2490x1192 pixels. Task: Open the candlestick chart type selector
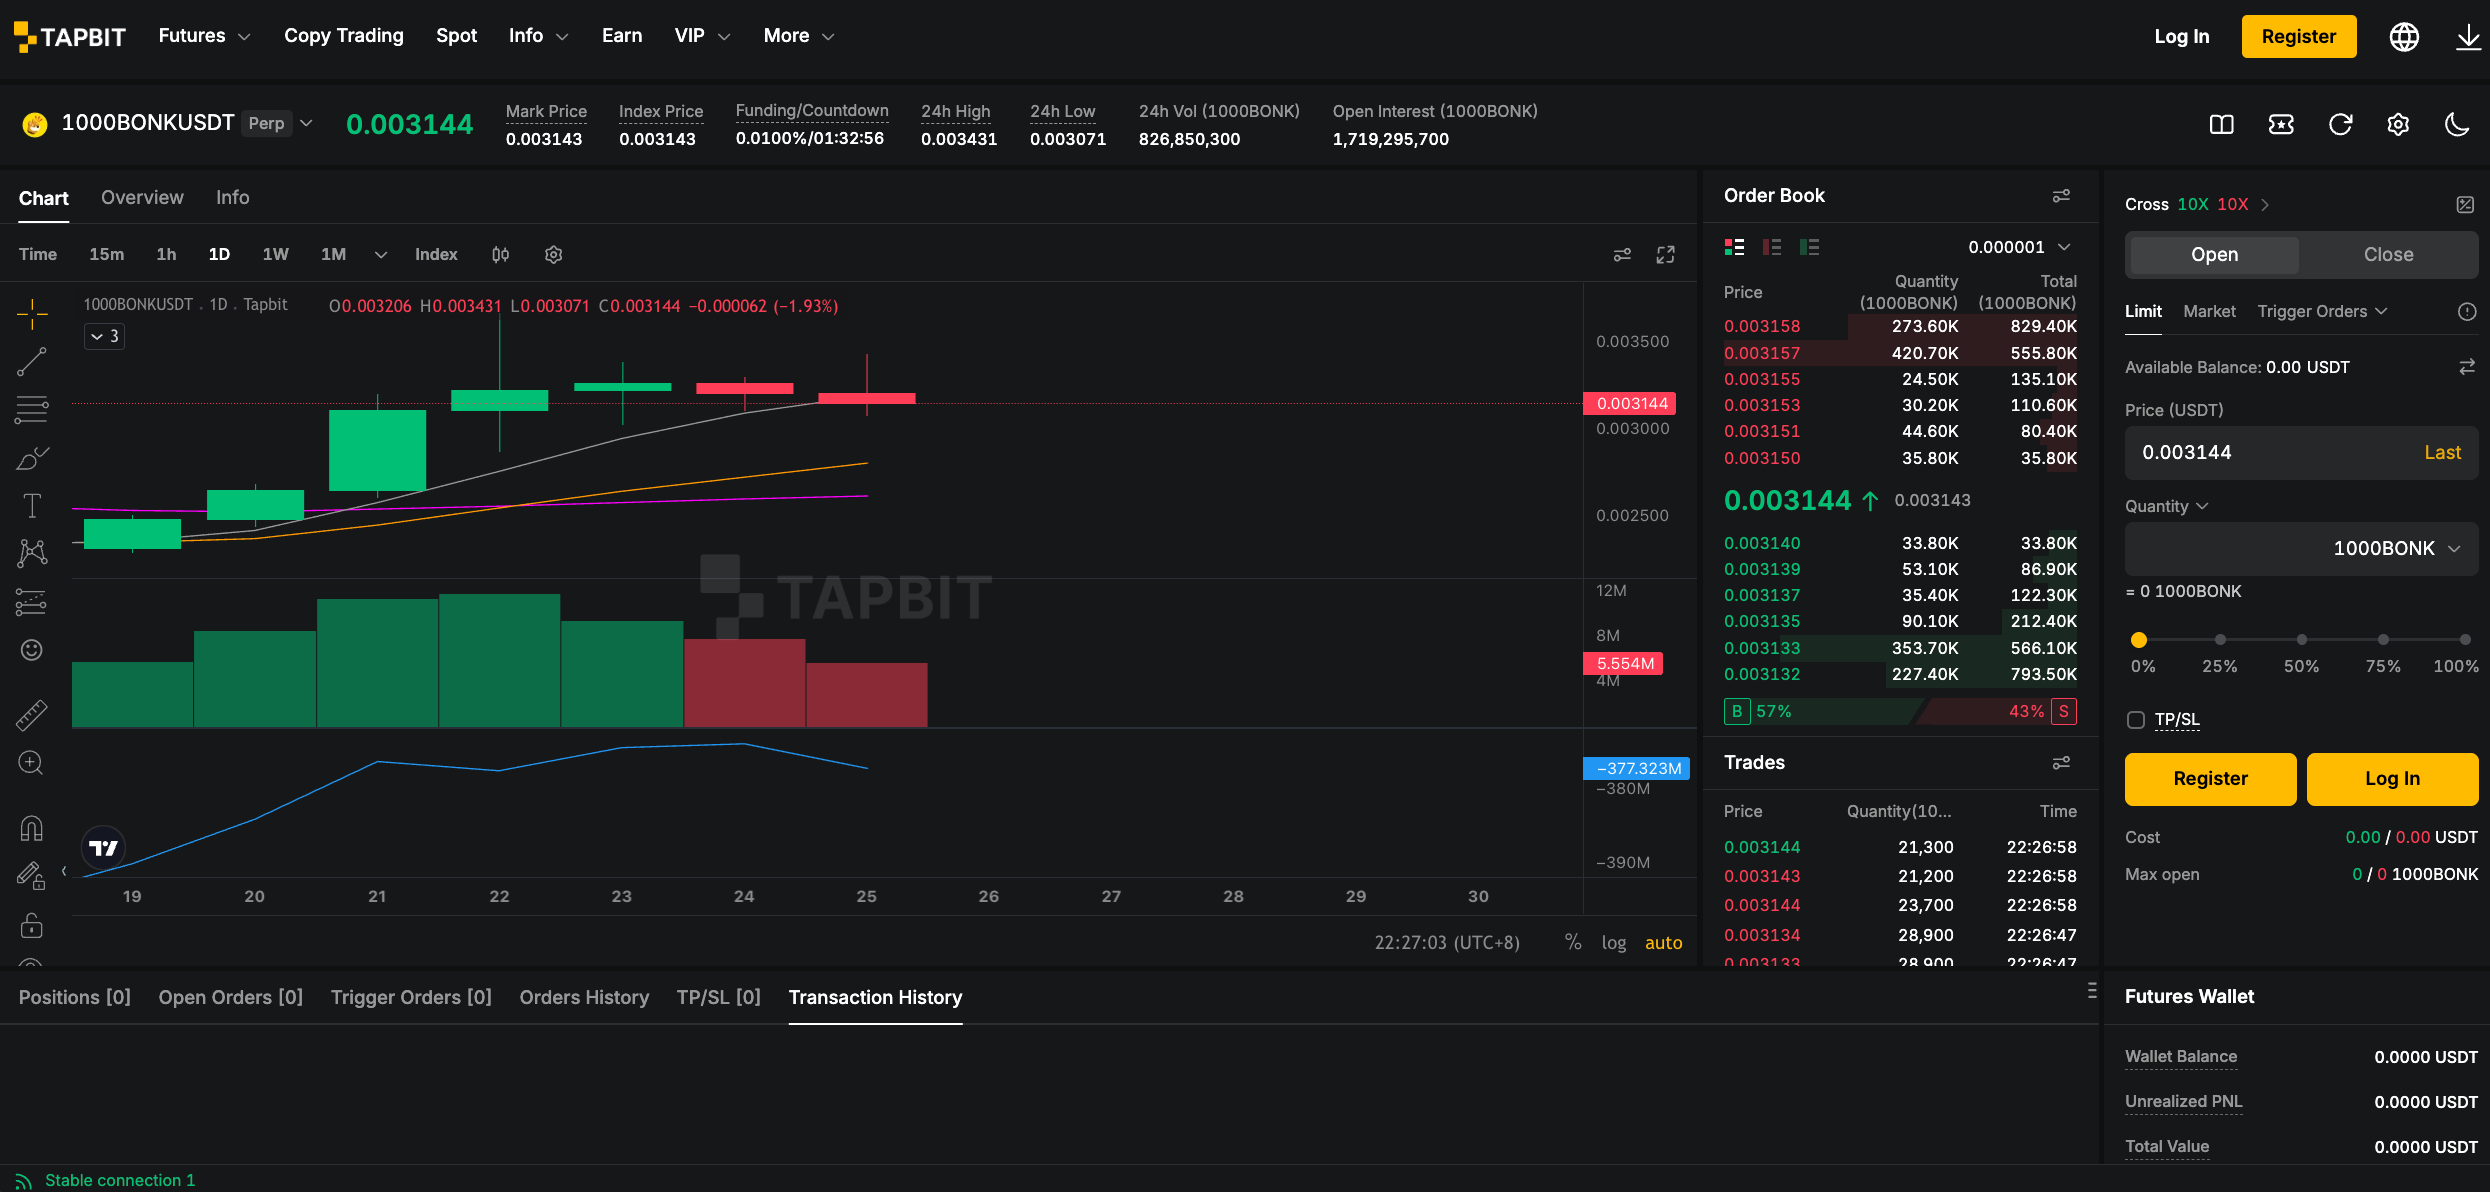501,255
